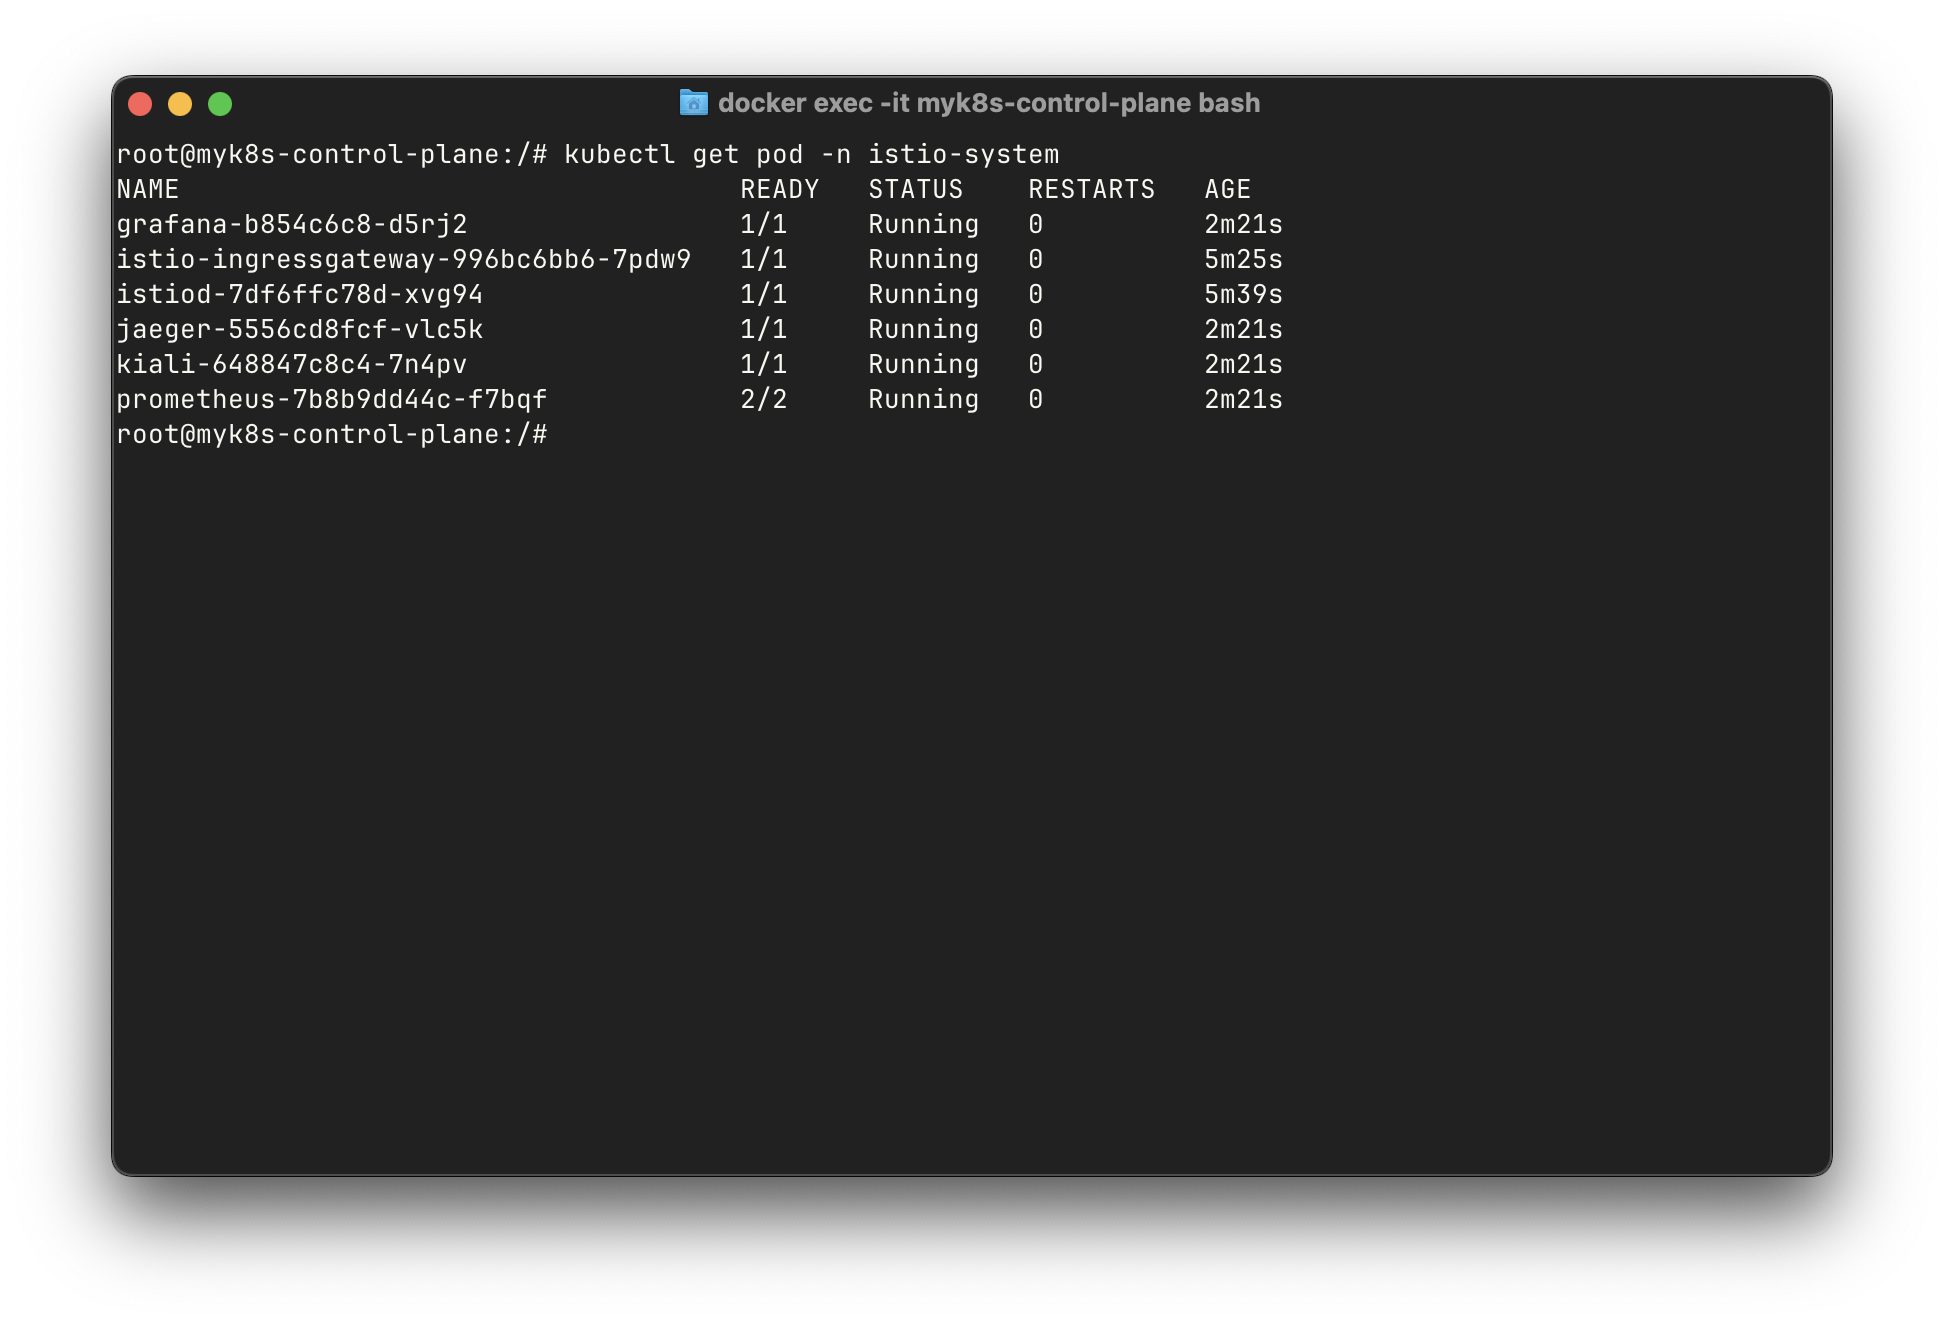This screenshot has height=1324, width=1944.
Task: Select pod name istiod-7df6ffc78d-xvg94
Action: click(x=300, y=295)
